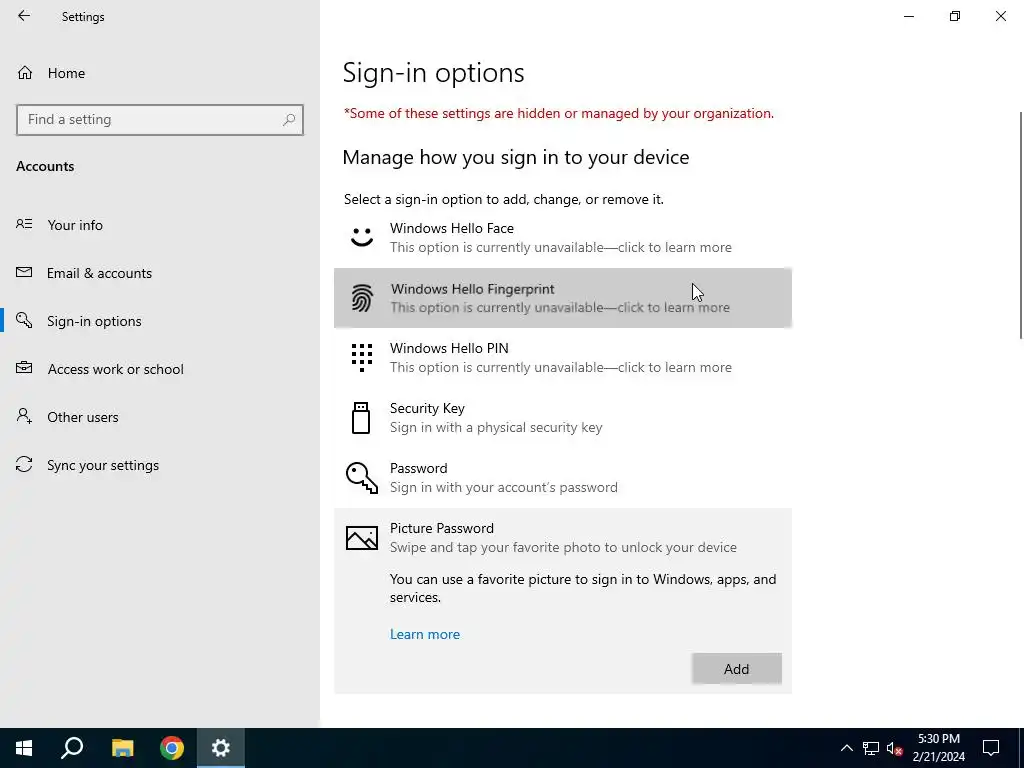Image resolution: width=1024 pixels, height=768 pixels.
Task: Click the 'Swipe and tap your favorite photo' description
Action: [x=563, y=547]
